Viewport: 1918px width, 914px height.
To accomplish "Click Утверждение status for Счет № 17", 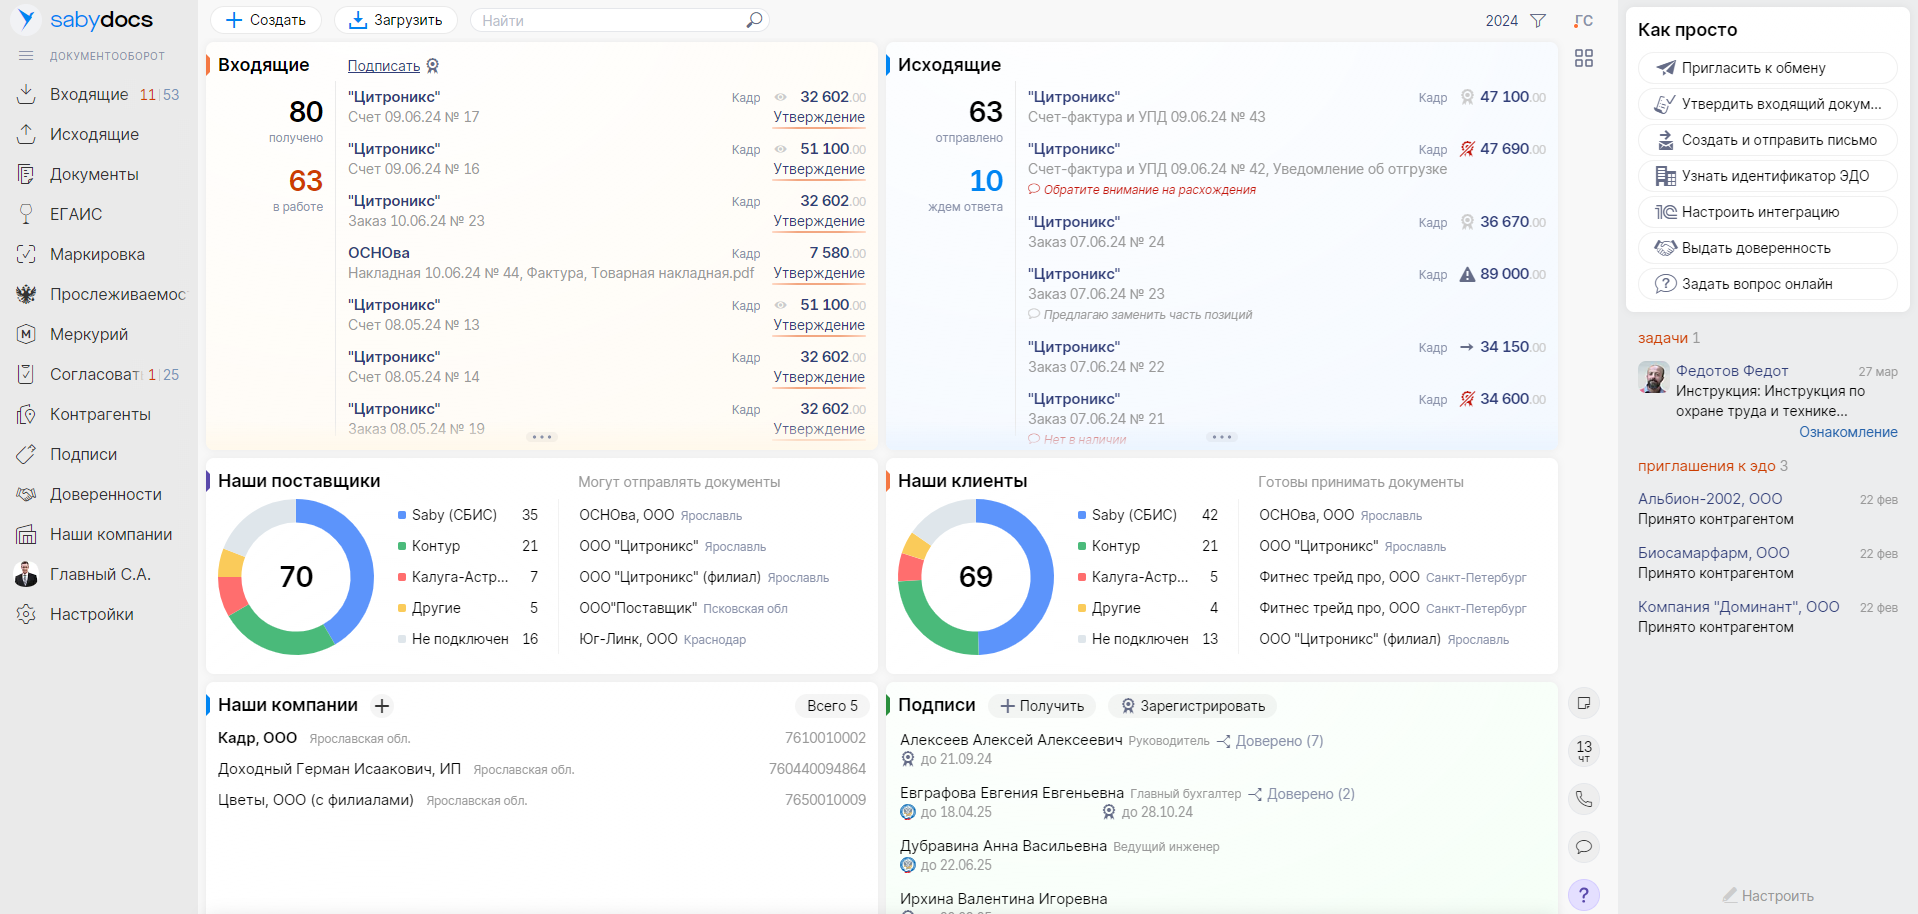I will [x=819, y=117].
